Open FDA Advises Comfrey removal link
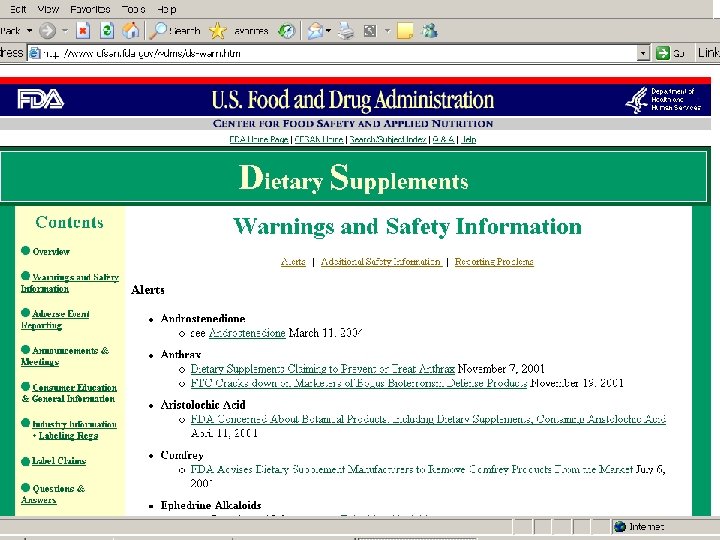This screenshot has width=720, height=540. (x=411, y=469)
